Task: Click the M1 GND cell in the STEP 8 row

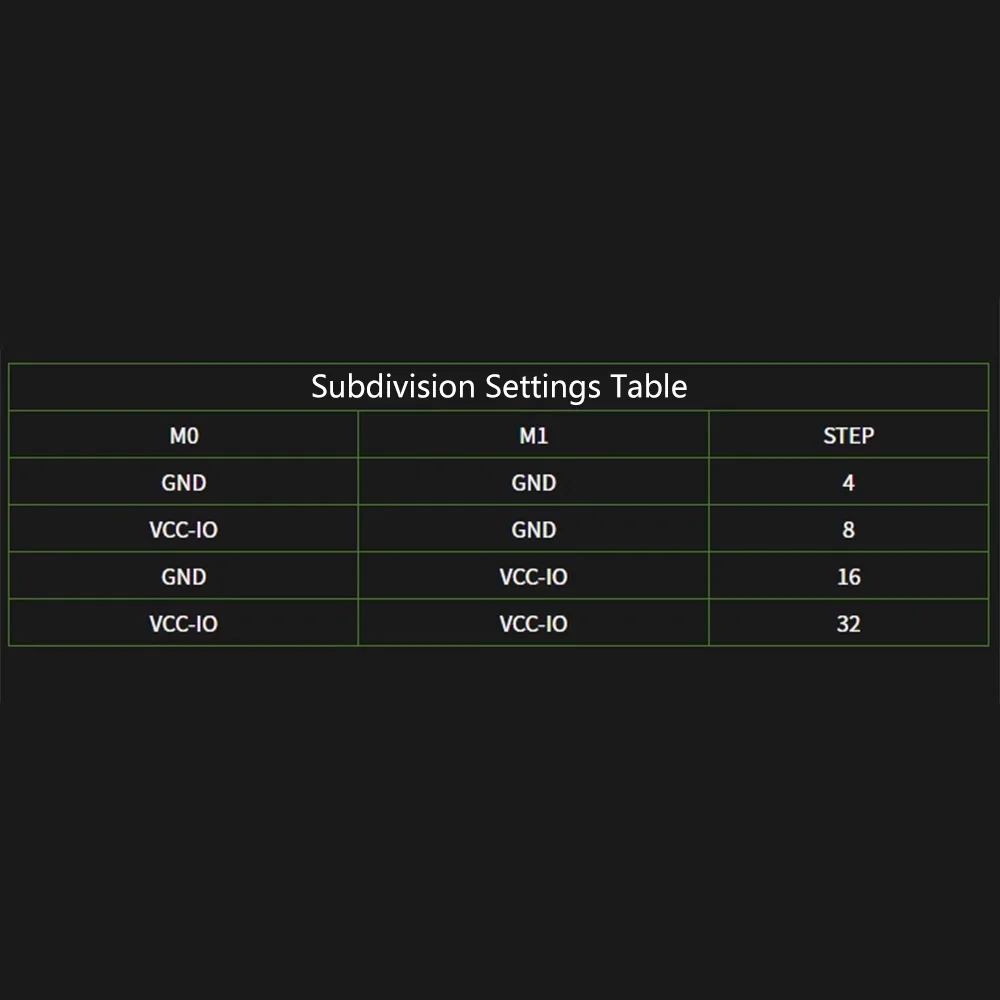Action: coord(533,530)
